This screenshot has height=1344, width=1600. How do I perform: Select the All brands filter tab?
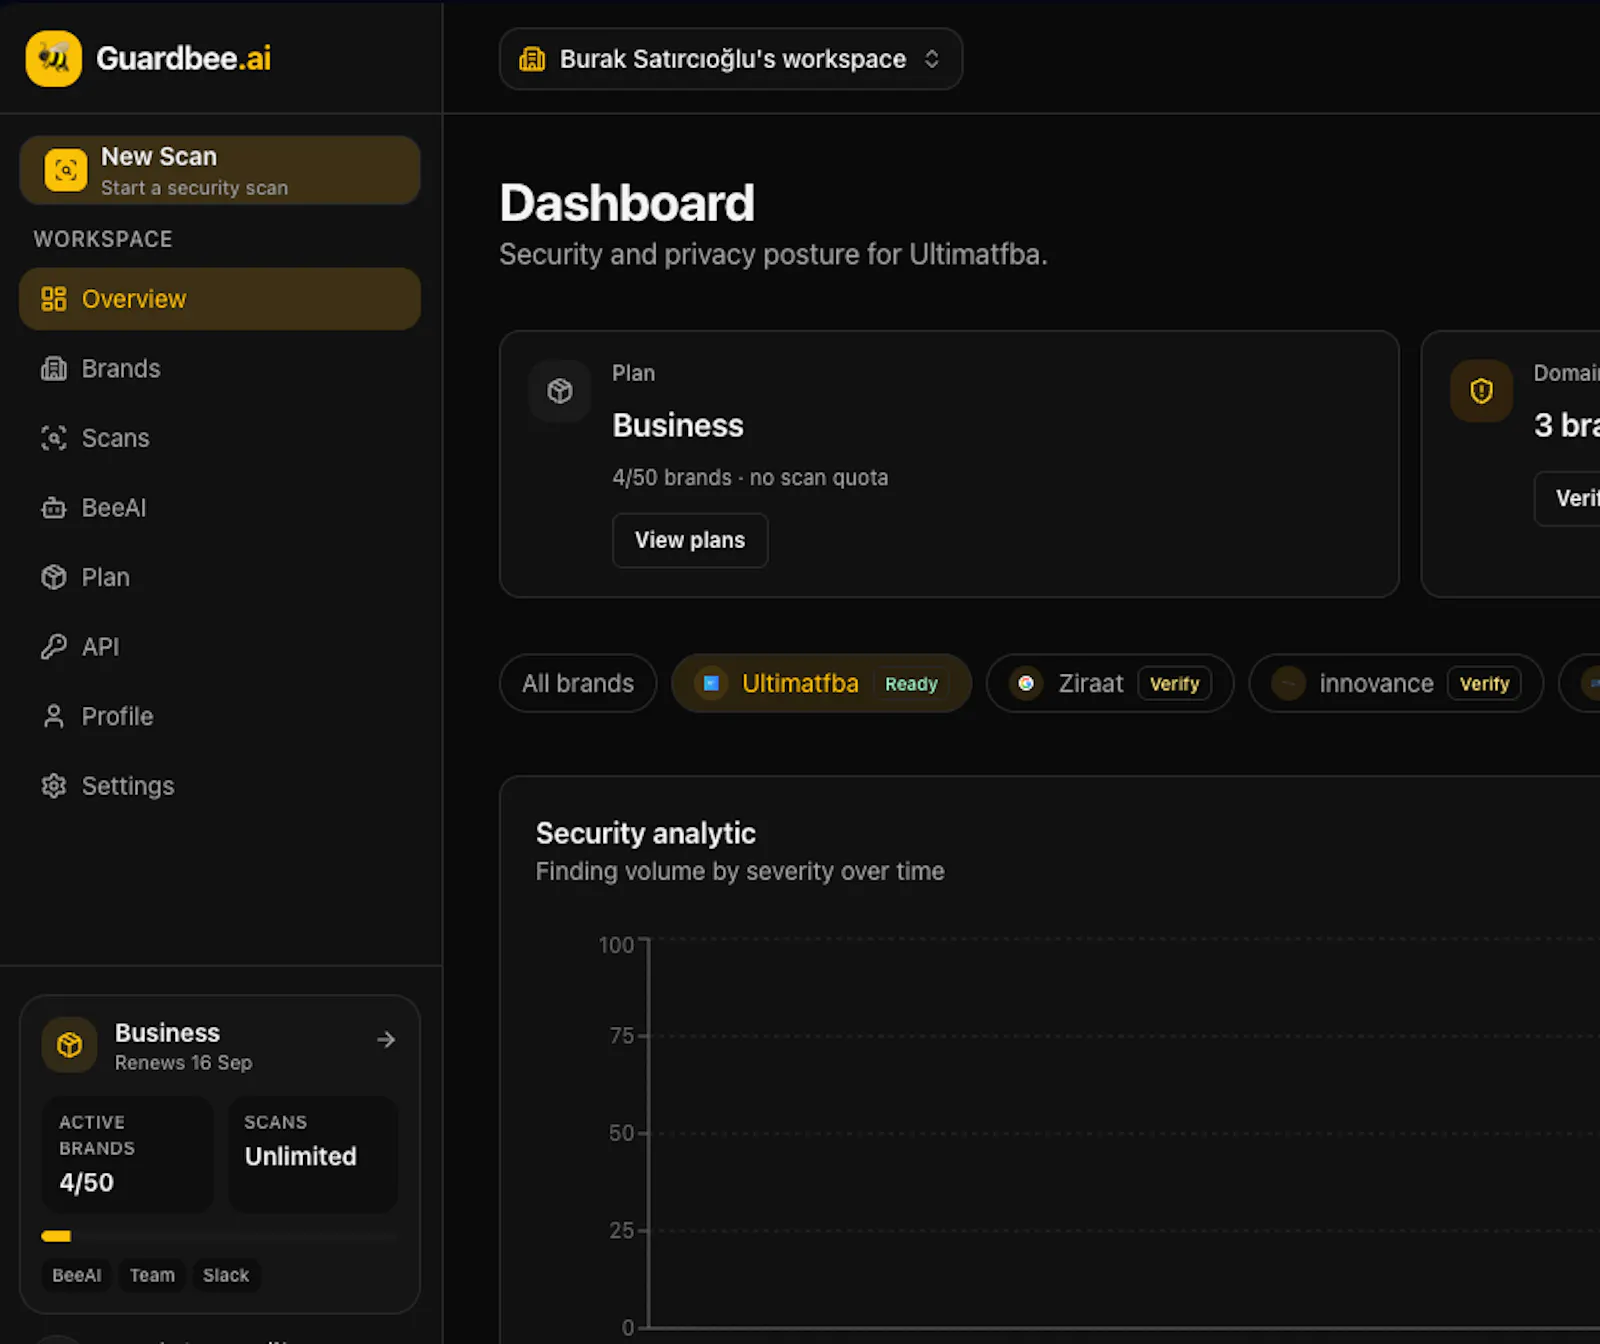(578, 684)
